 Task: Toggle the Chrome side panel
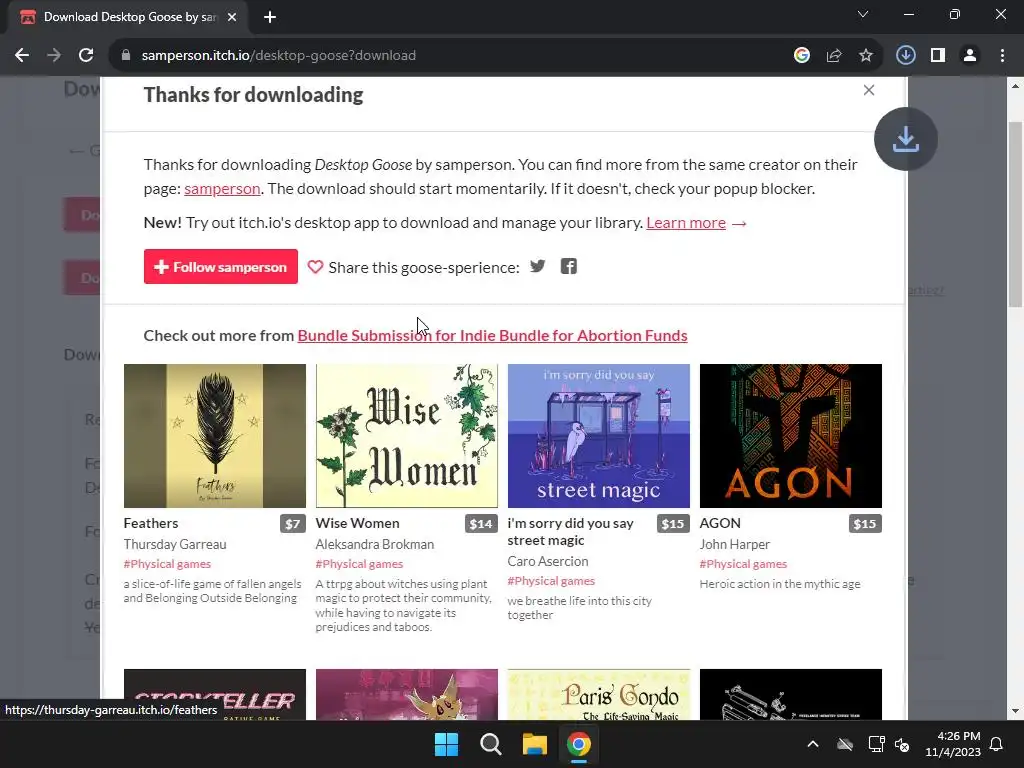pyautogui.click(x=938, y=56)
